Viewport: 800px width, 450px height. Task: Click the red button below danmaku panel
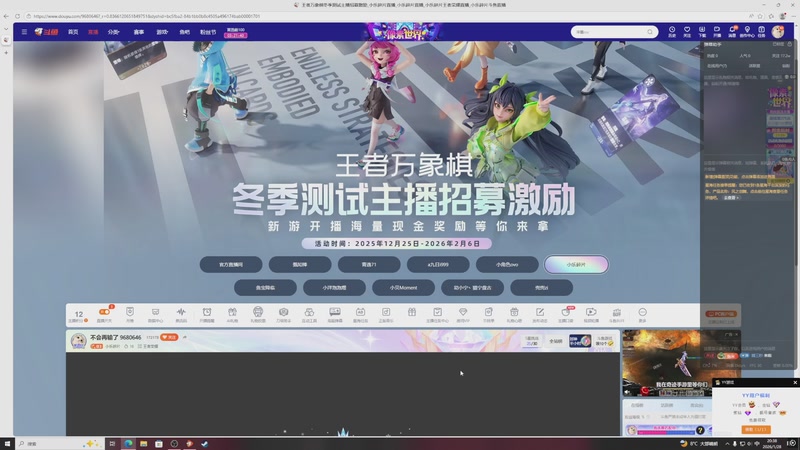[720, 314]
